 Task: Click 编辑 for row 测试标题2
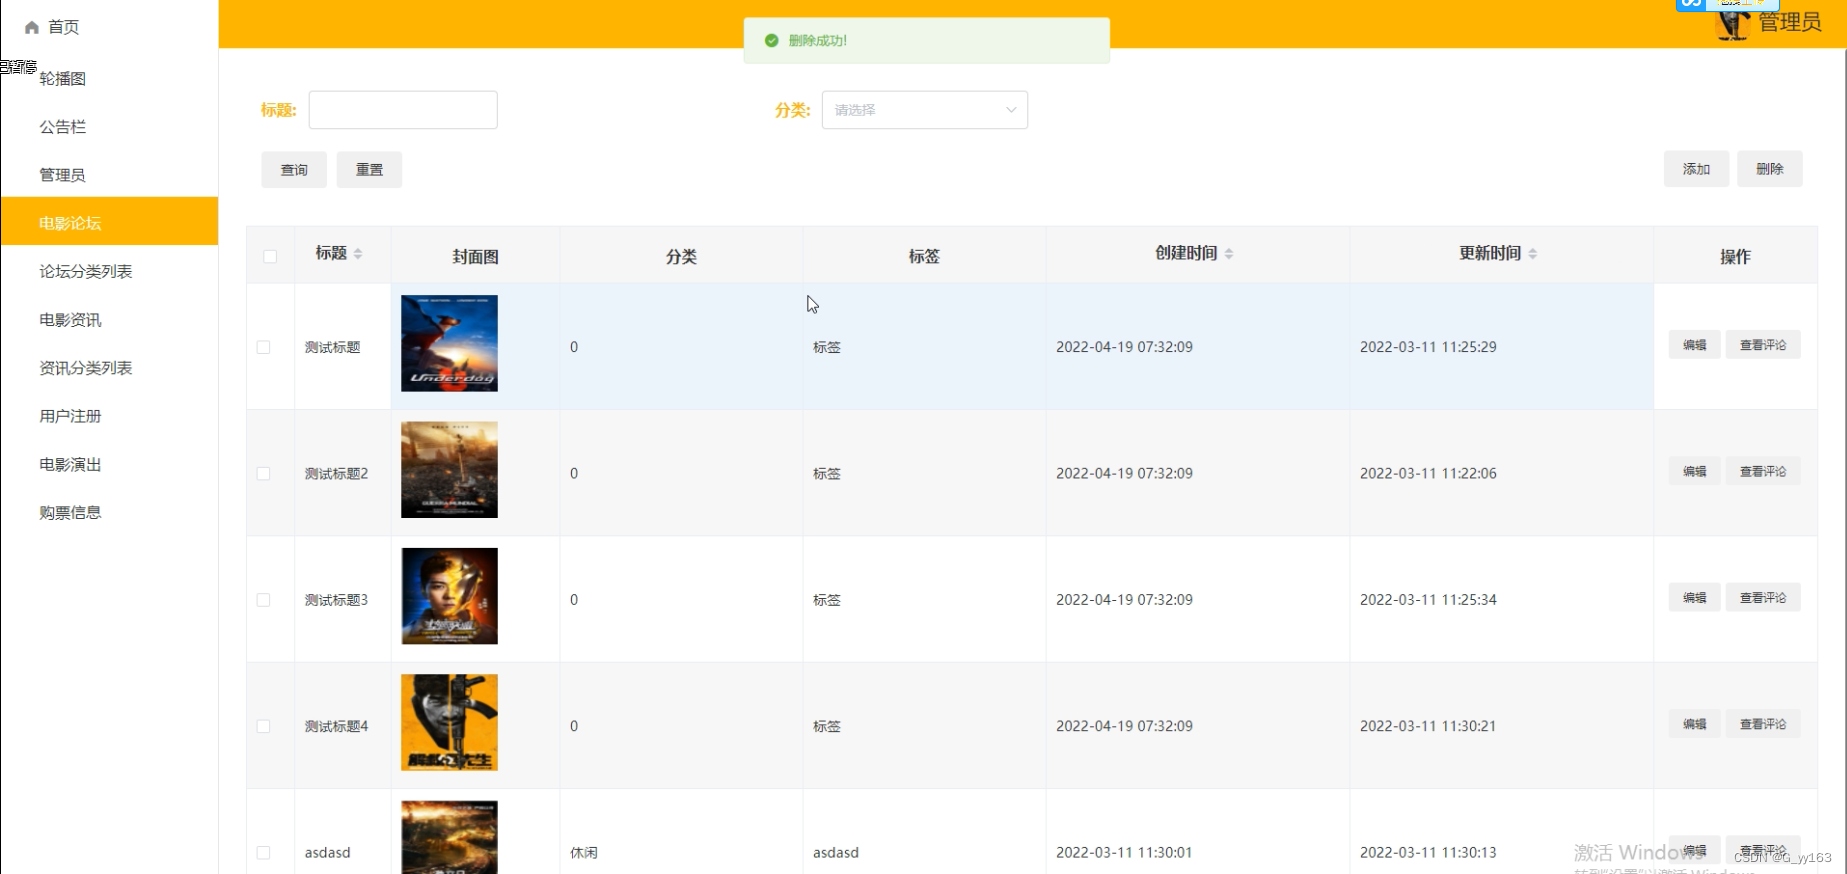coord(1695,471)
